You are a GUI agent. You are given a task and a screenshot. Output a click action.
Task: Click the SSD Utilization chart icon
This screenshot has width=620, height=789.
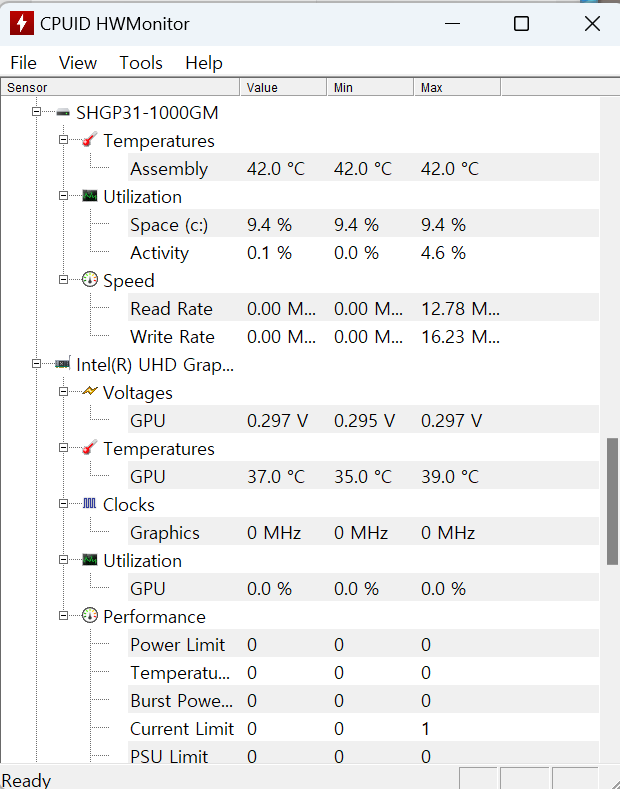tap(90, 197)
